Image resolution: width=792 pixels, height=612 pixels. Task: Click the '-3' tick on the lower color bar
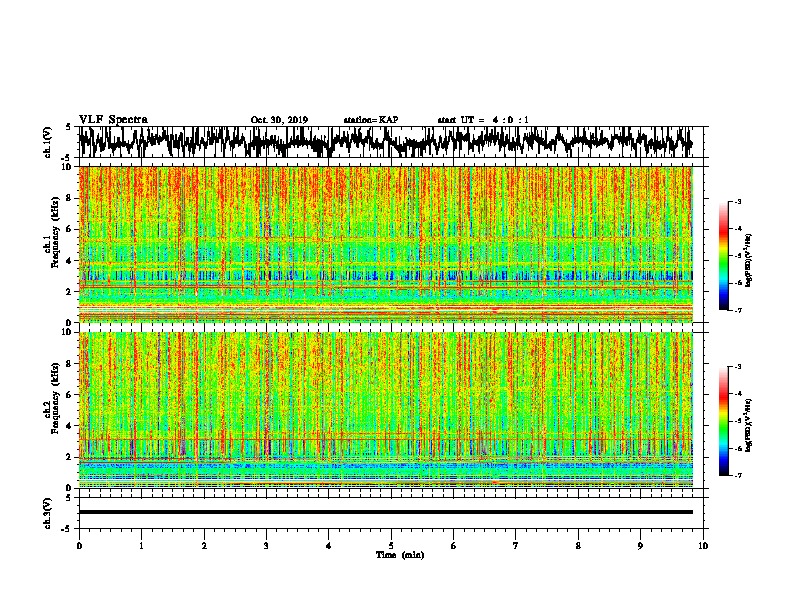[738, 367]
